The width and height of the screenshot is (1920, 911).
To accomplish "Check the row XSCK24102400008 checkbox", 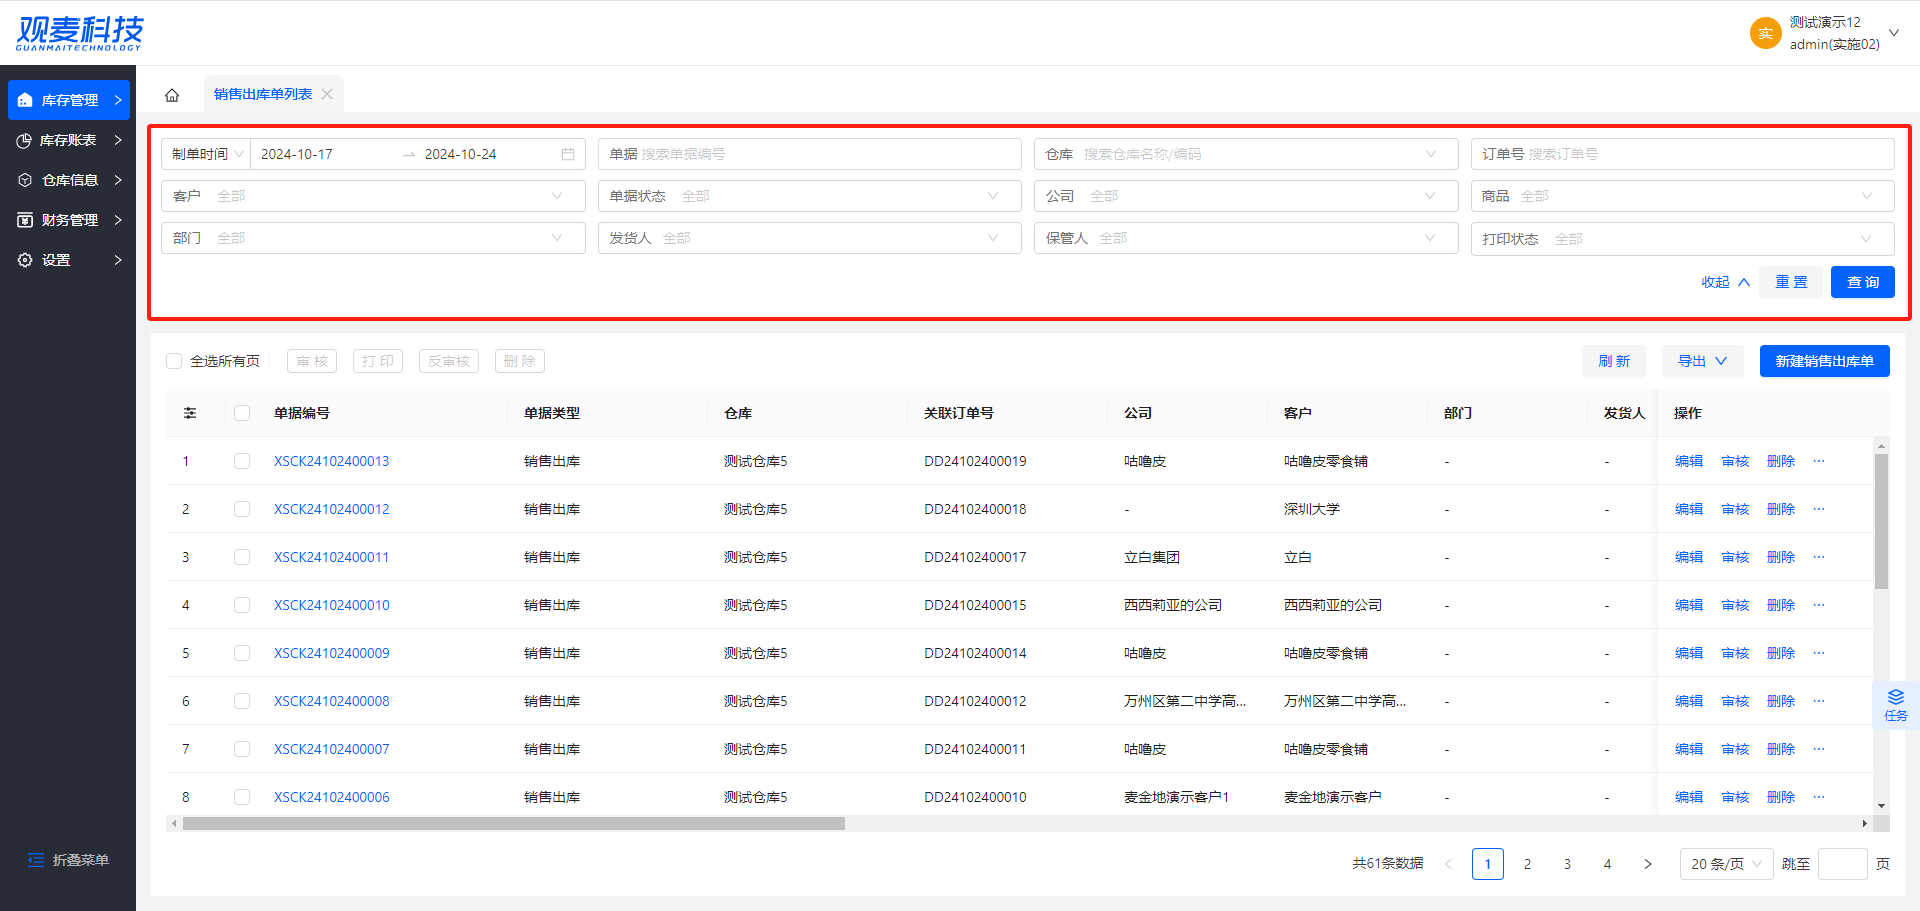I will coord(242,701).
